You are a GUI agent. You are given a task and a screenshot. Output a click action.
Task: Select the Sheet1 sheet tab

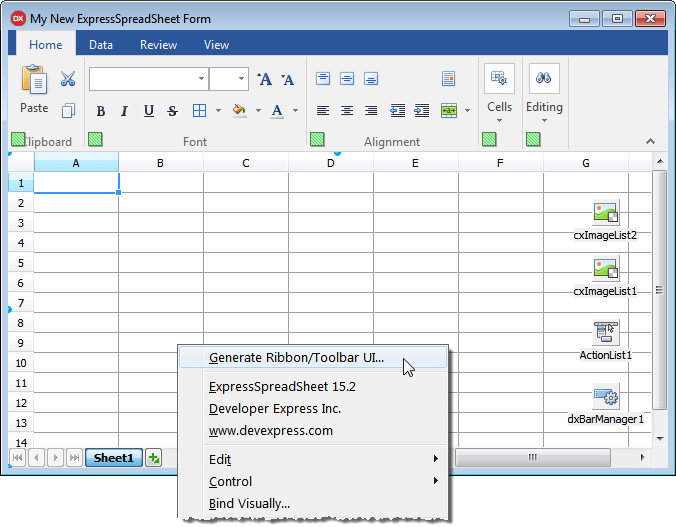coord(114,458)
